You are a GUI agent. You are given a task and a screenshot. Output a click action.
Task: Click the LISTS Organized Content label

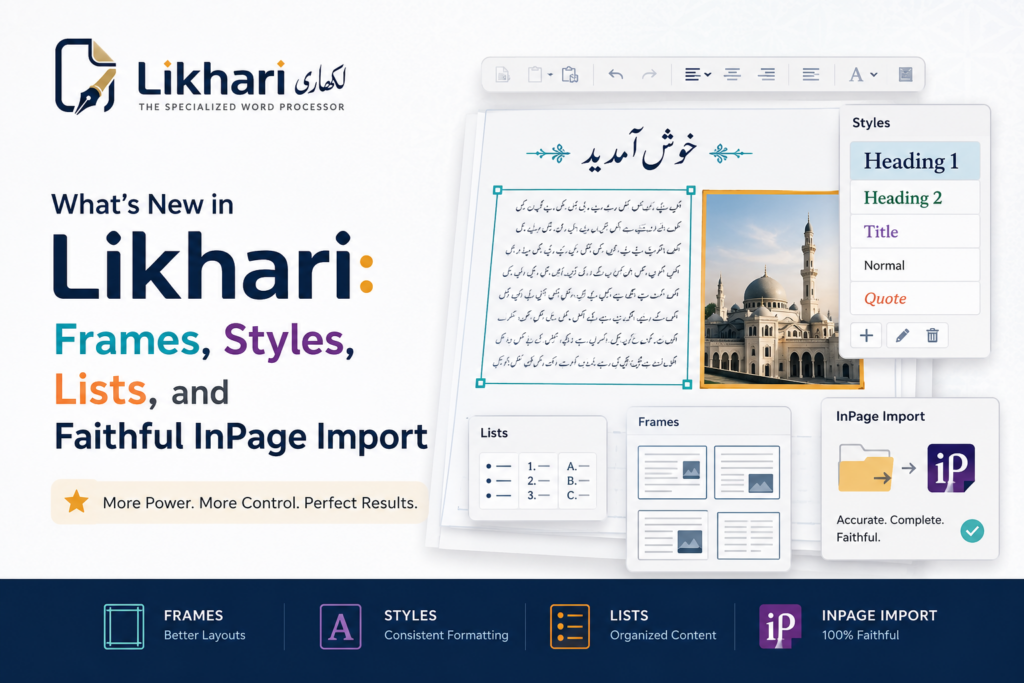click(663, 625)
